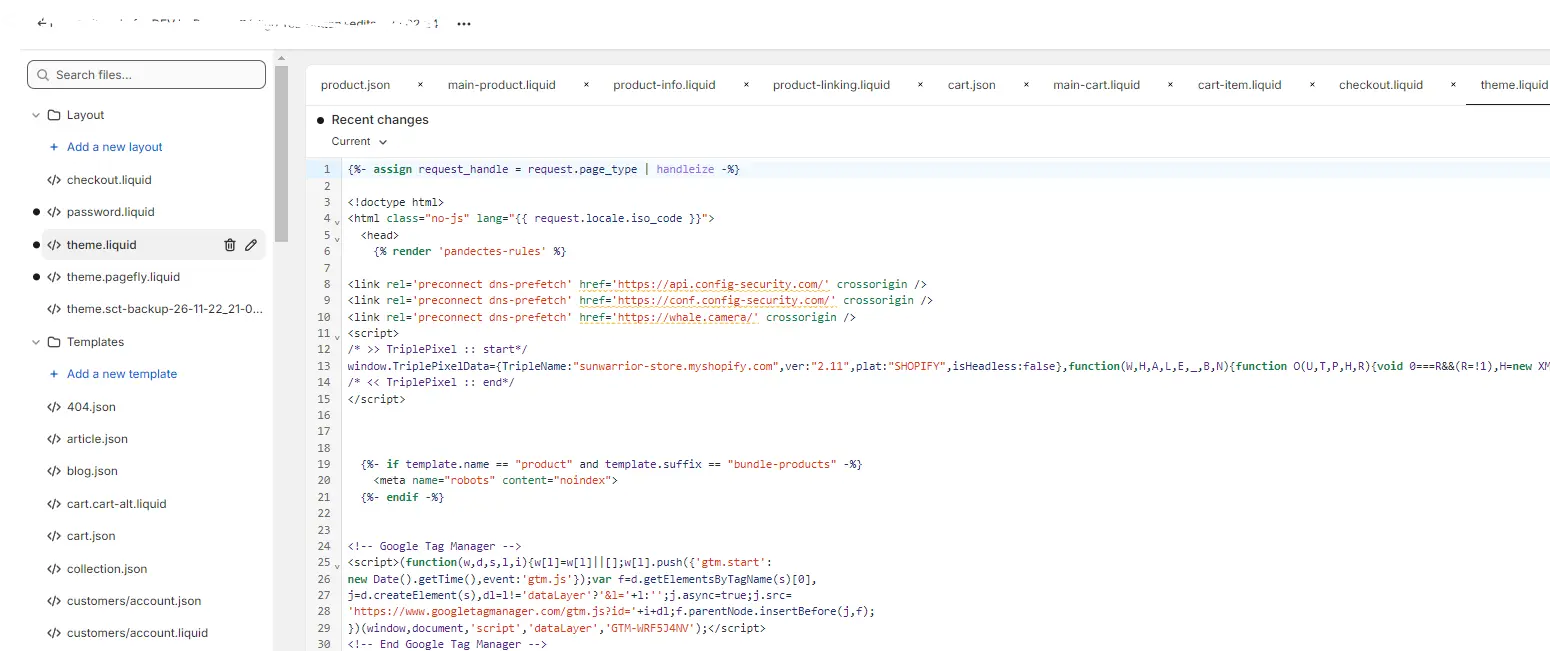This screenshot has width=1550, height=651.
Task: Click the Recent changes heading
Action: pyautogui.click(x=380, y=120)
